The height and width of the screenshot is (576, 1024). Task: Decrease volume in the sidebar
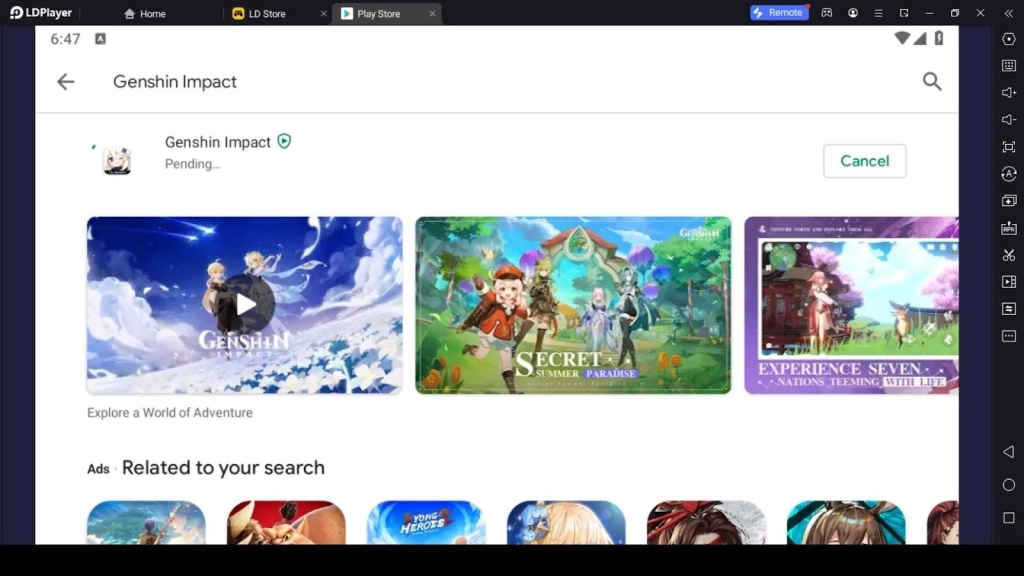[x=1009, y=120]
